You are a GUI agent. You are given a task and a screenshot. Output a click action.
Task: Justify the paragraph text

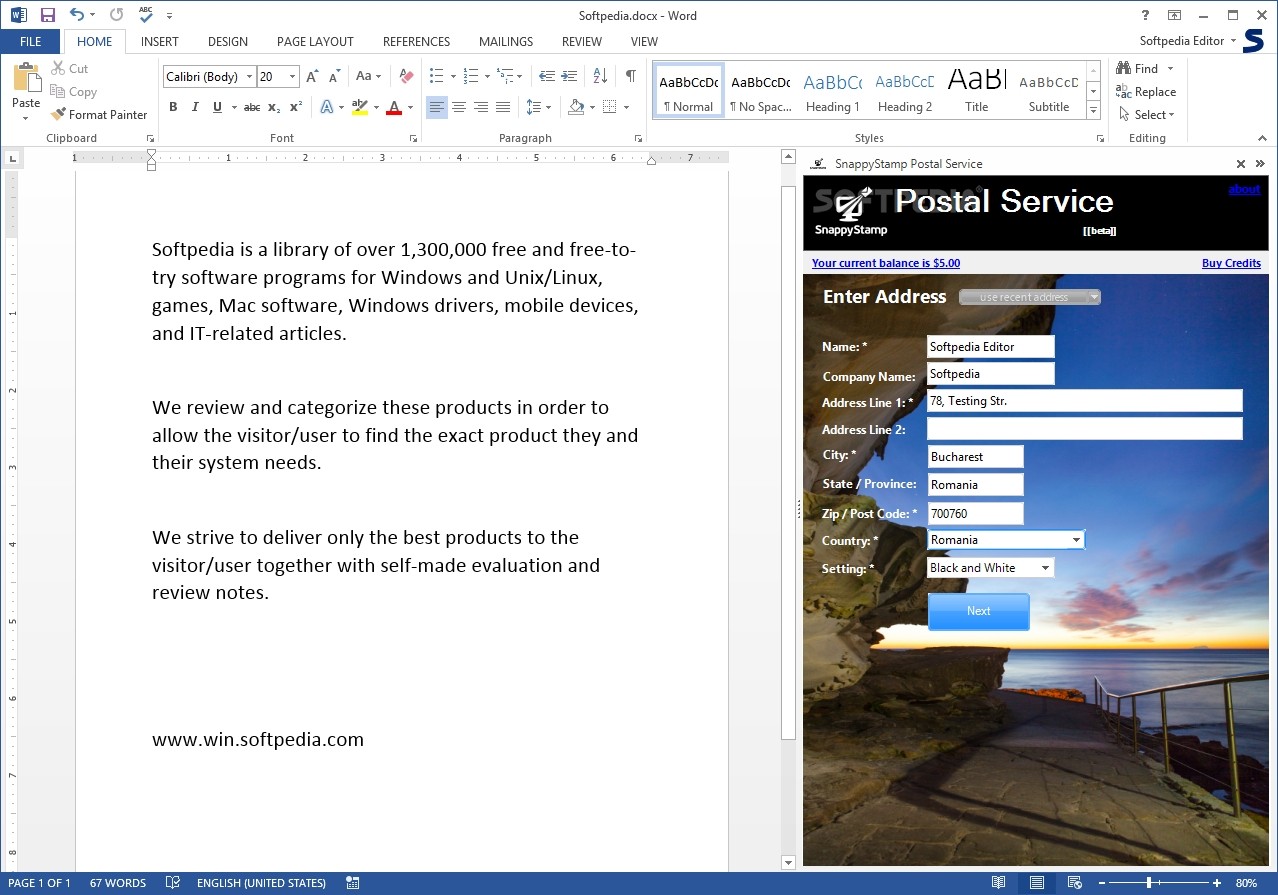503,107
